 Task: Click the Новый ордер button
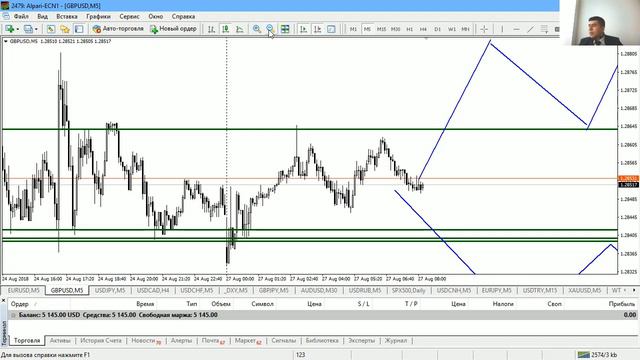click(x=173, y=29)
